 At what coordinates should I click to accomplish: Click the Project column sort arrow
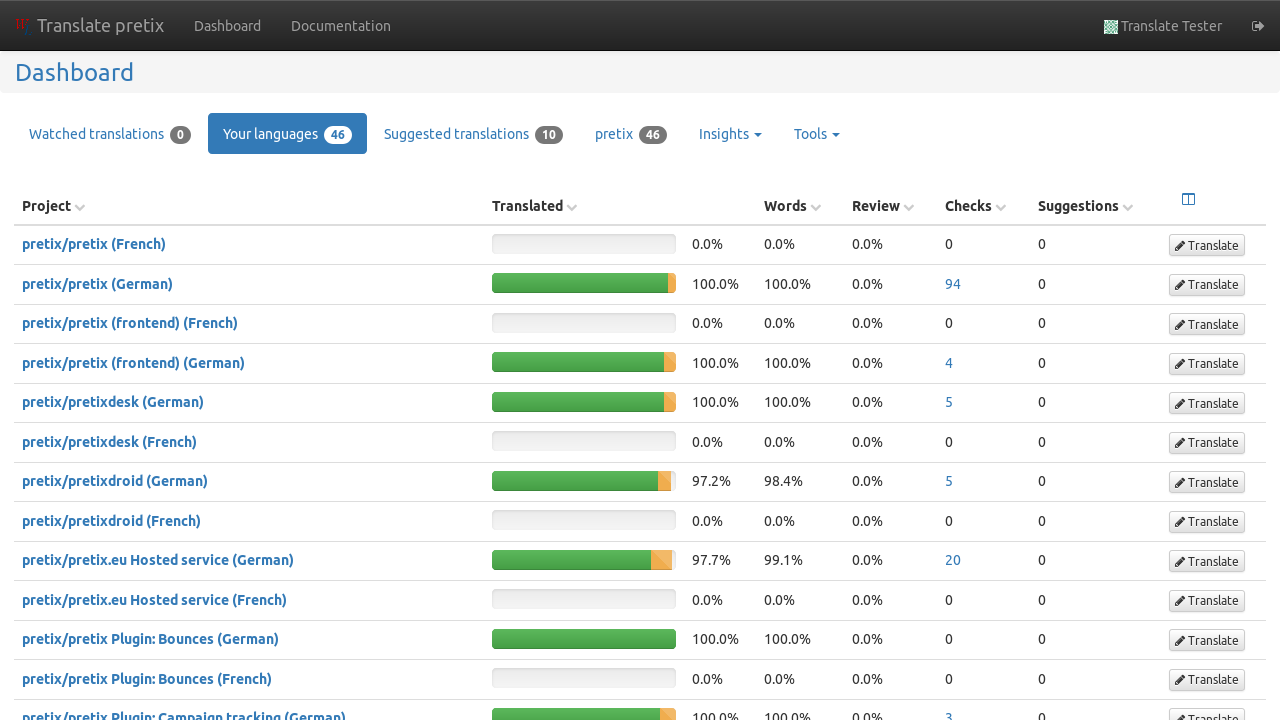click(x=80, y=207)
